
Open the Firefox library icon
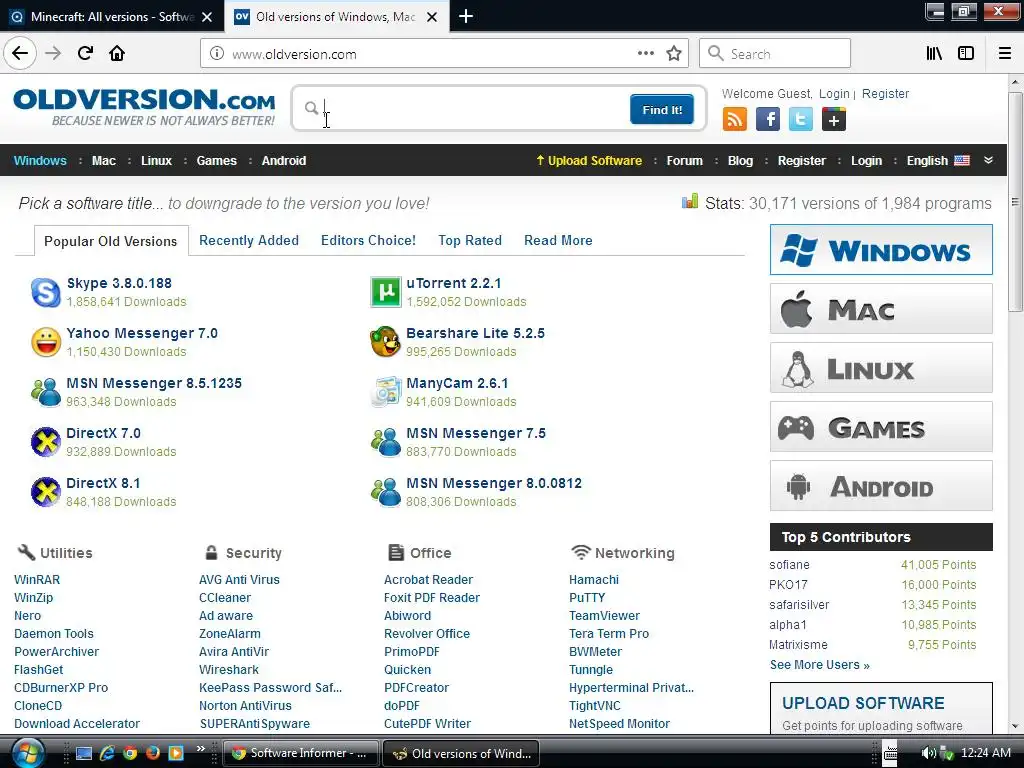pyautogui.click(x=934, y=54)
